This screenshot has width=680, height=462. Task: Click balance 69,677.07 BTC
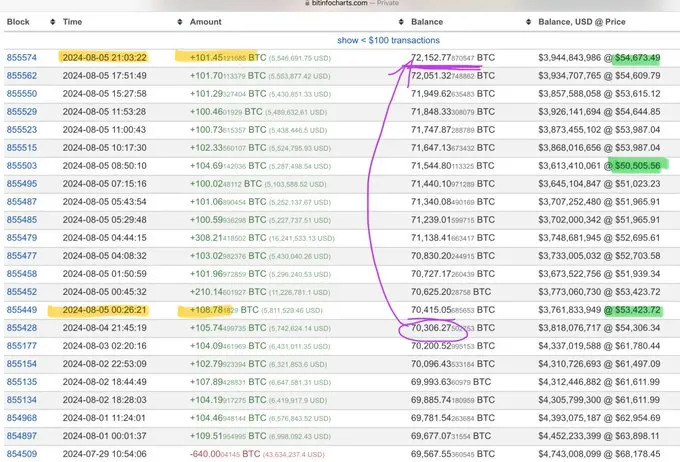[451, 436]
